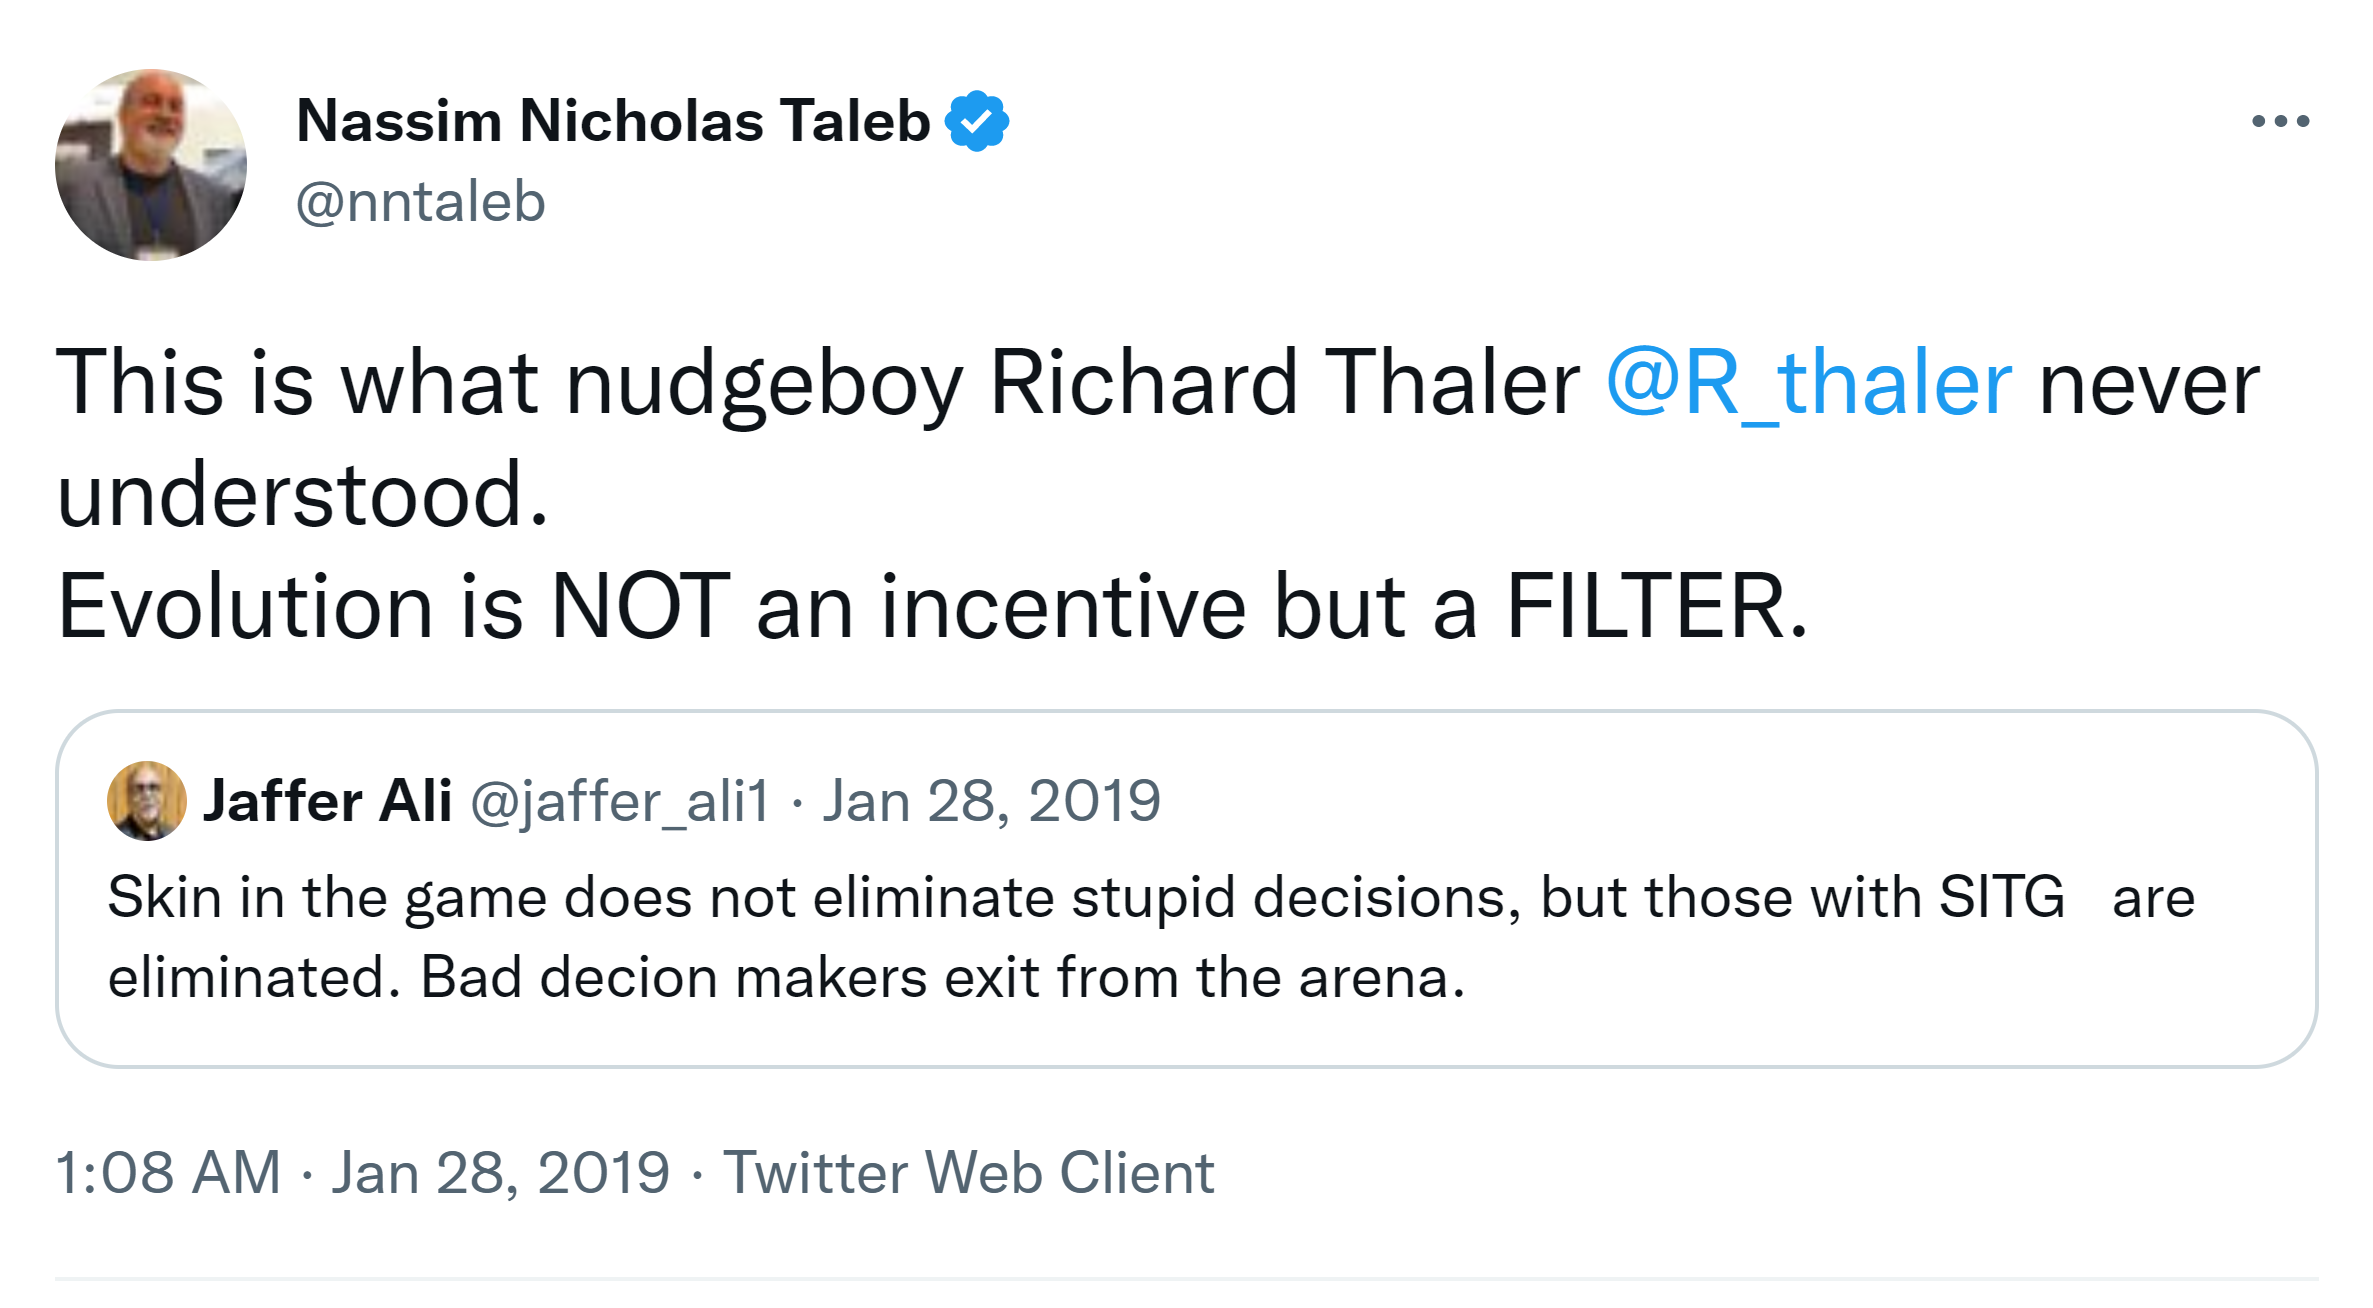Click the "SITG" abbreviation in quoted tweet
2373x1308 pixels.
(2001, 897)
